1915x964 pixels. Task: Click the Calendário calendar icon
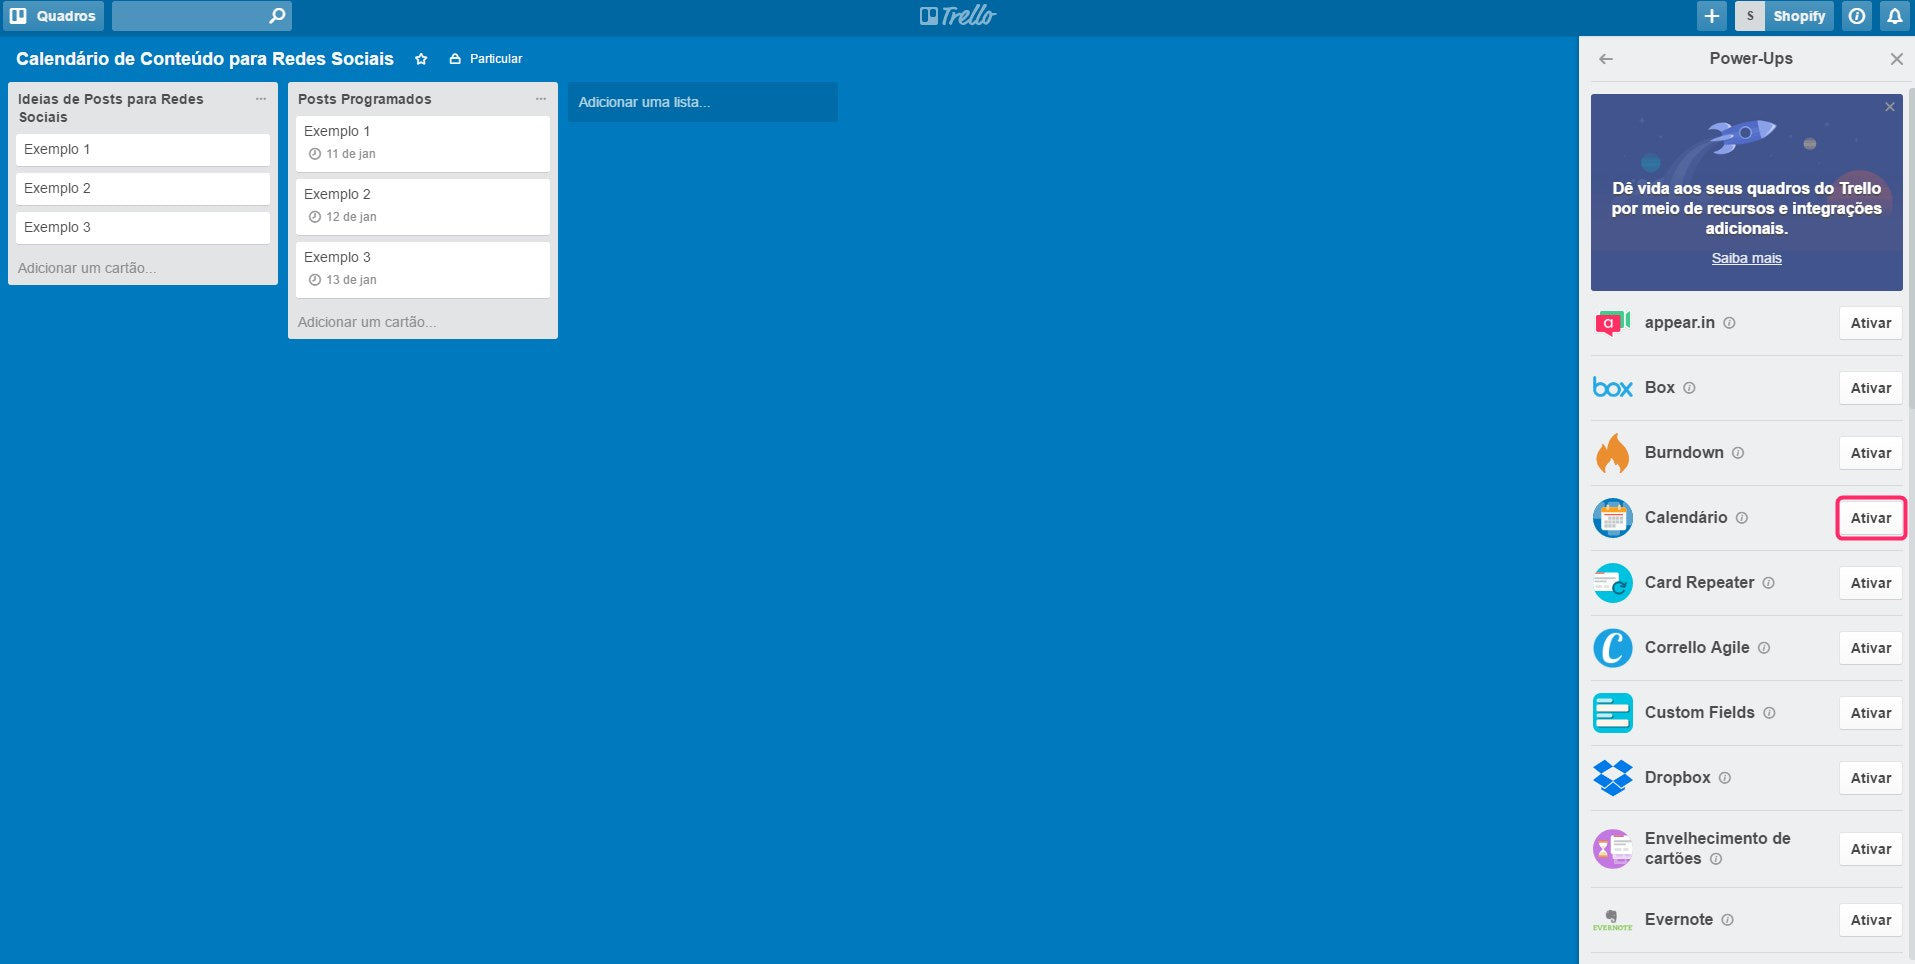point(1612,518)
